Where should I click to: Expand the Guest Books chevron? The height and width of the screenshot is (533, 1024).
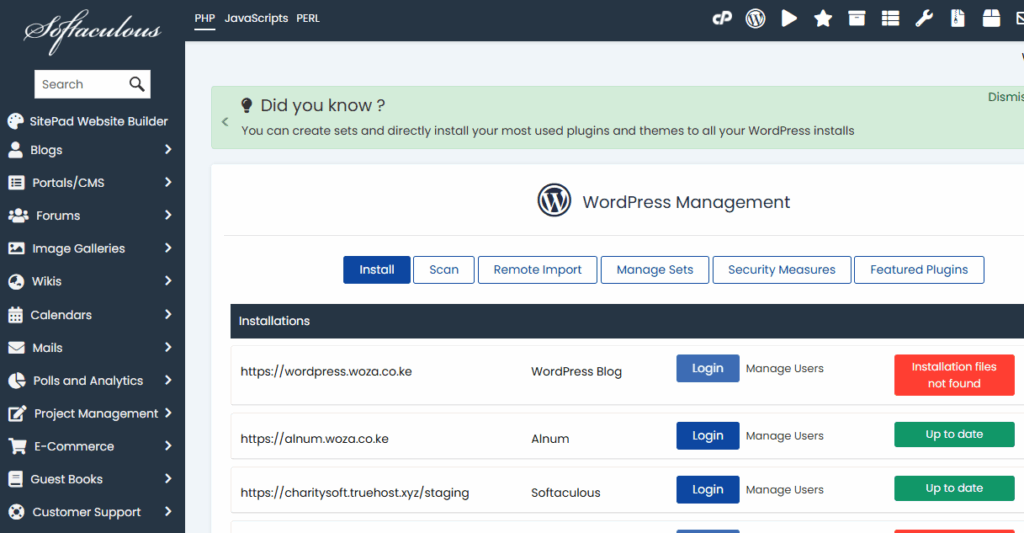tap(168, 479)
